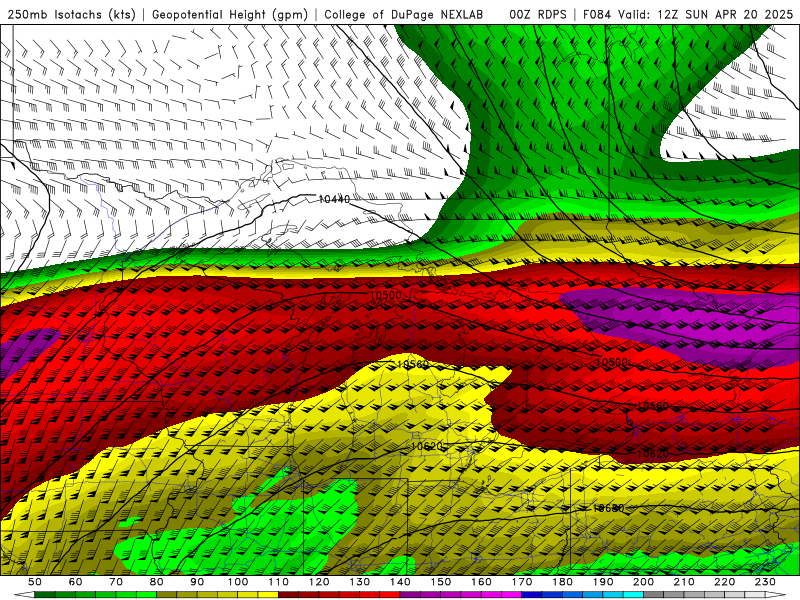Select the 210 kts legend value
The width and height of the screenshot is (800, 600).
684,582
